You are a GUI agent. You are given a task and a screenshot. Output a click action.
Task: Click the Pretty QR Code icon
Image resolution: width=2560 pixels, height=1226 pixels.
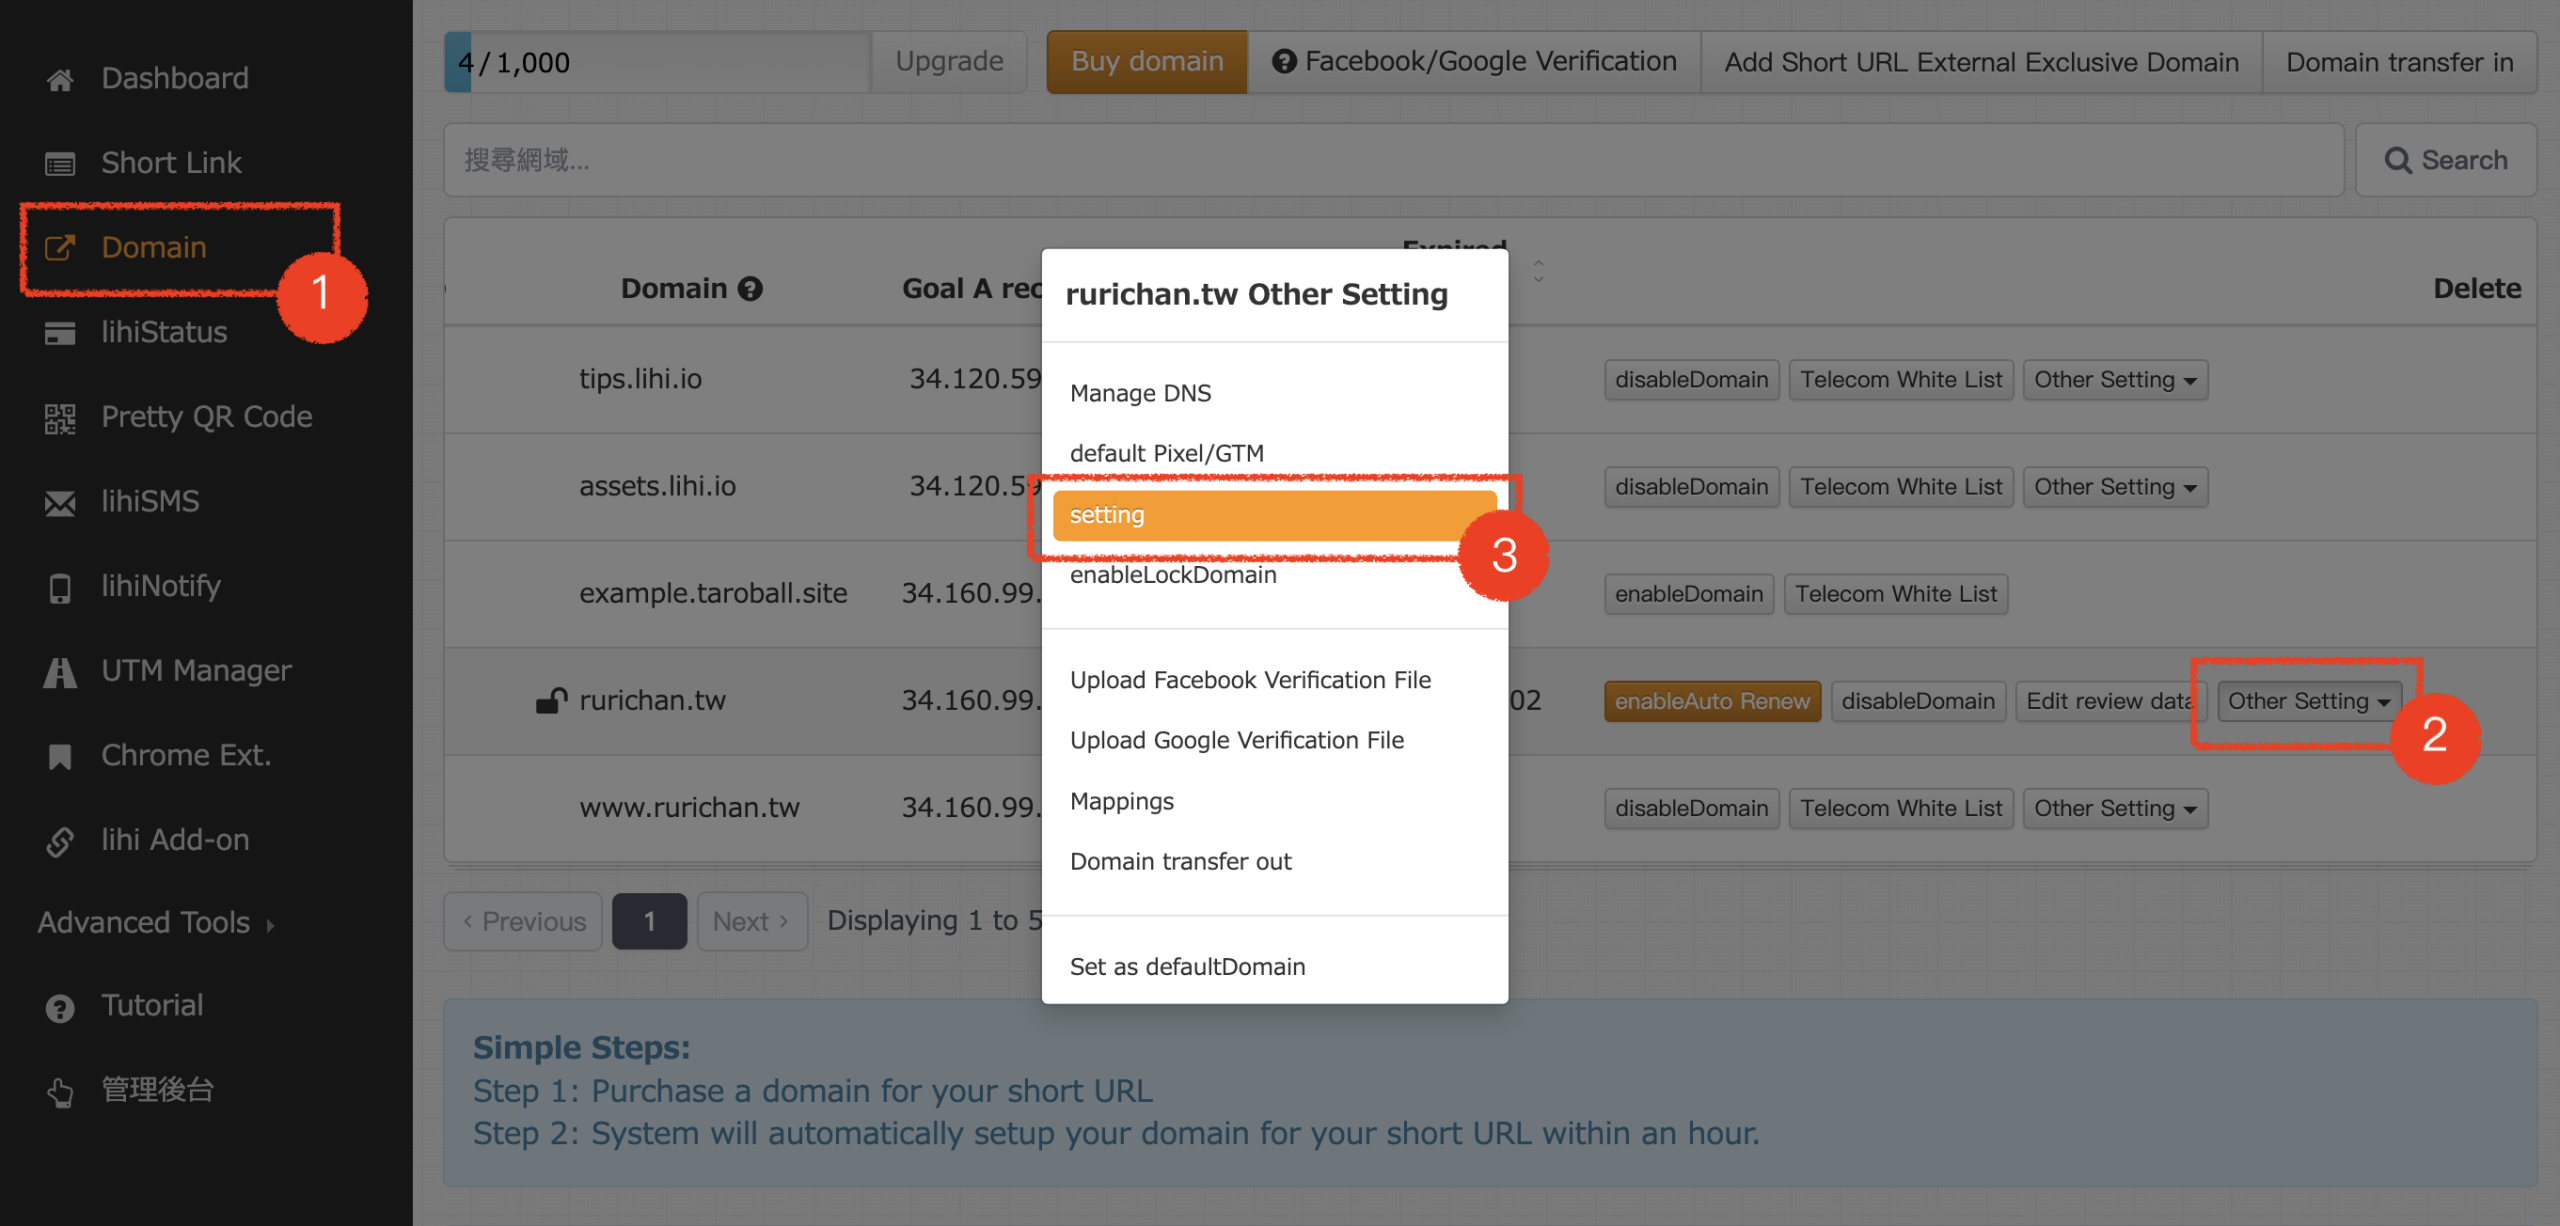[x=60, y=418]
